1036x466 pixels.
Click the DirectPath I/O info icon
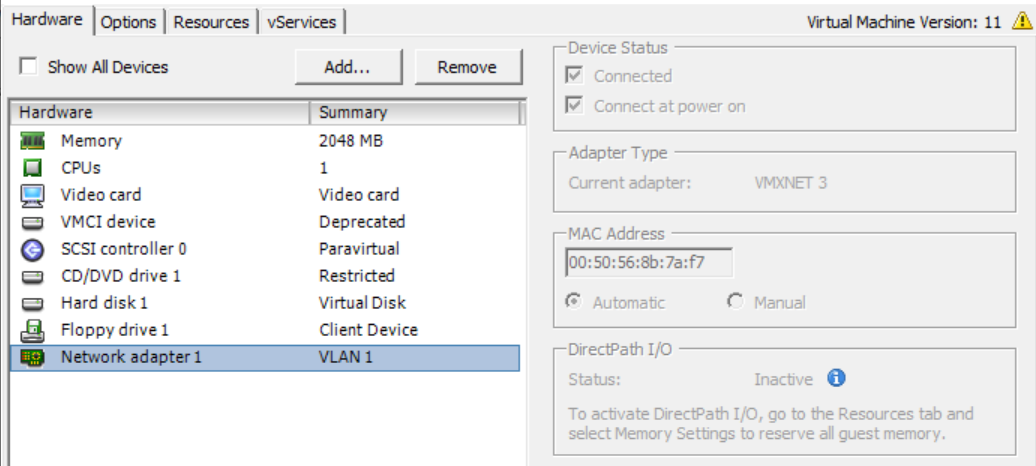(x=837, y=378)
